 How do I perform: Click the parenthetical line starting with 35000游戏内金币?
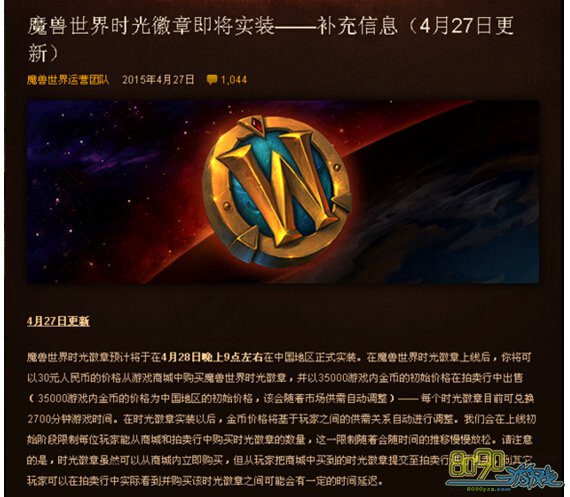[x=212, y=399]
